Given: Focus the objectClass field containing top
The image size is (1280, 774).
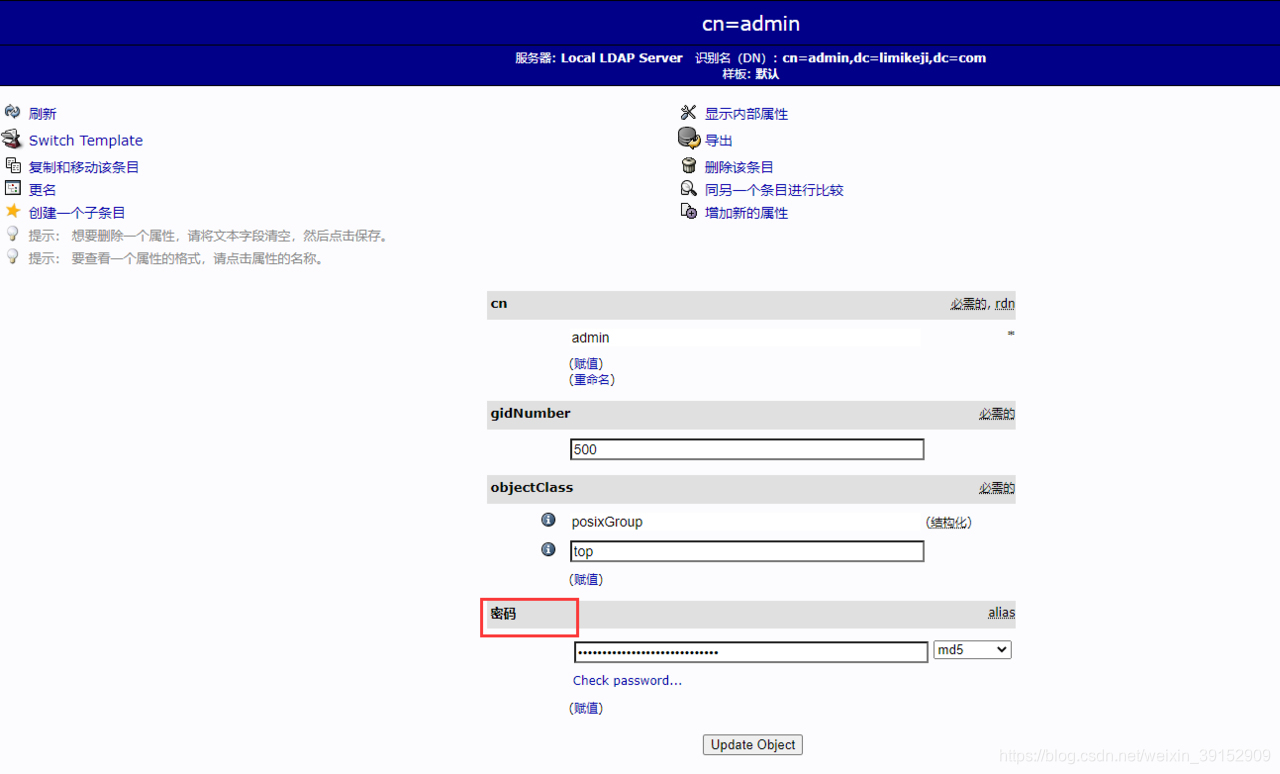Looking at the screenshot, I should pos(747,551).
